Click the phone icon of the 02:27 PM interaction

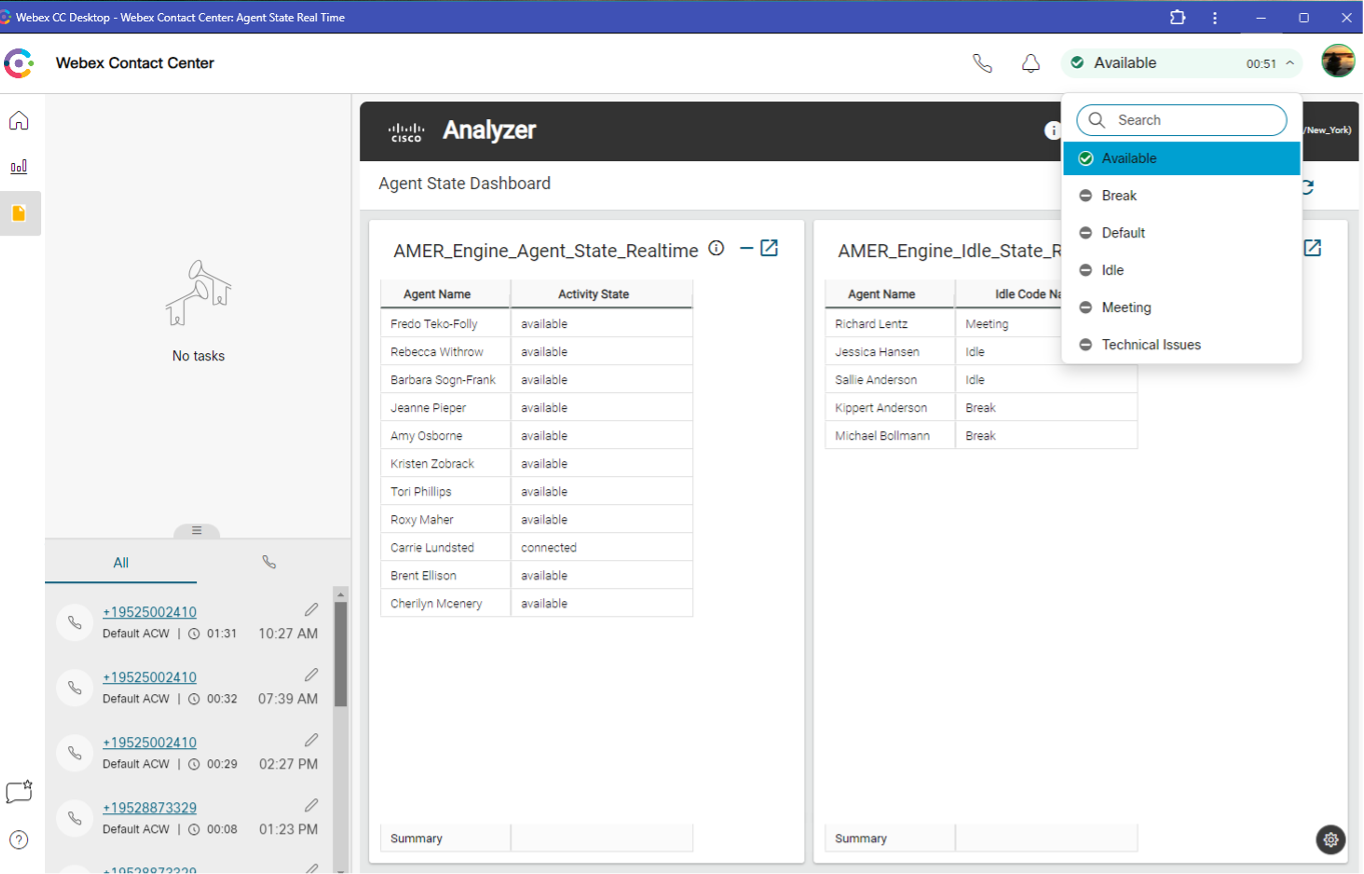click(x=75, y=753)
